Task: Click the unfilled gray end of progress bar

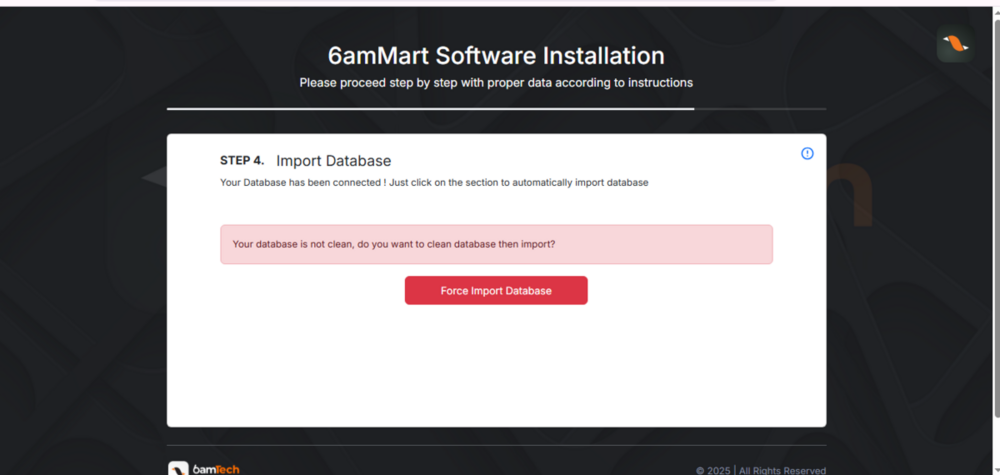Action: point(760,108)
